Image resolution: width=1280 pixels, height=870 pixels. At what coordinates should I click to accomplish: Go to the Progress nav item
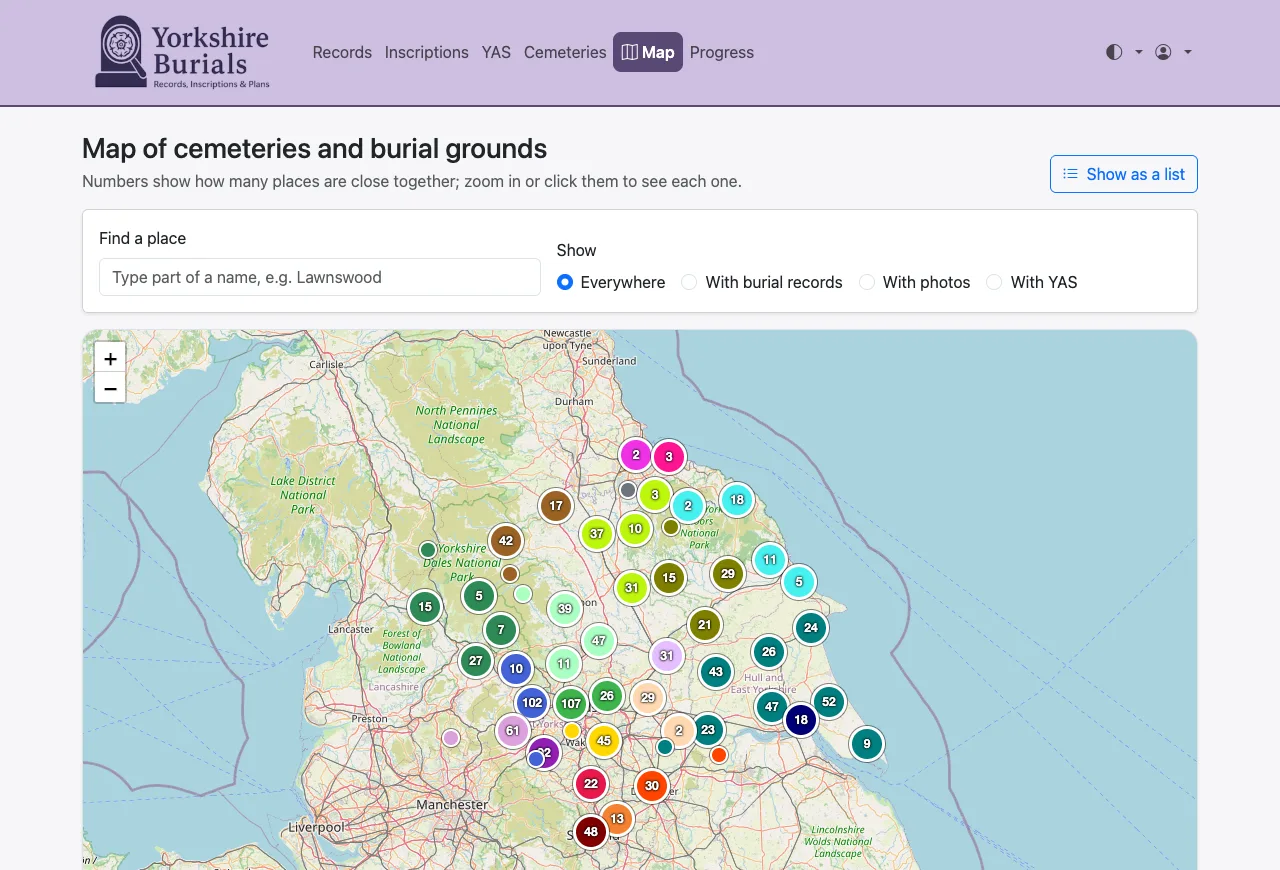tap(722, 52)
